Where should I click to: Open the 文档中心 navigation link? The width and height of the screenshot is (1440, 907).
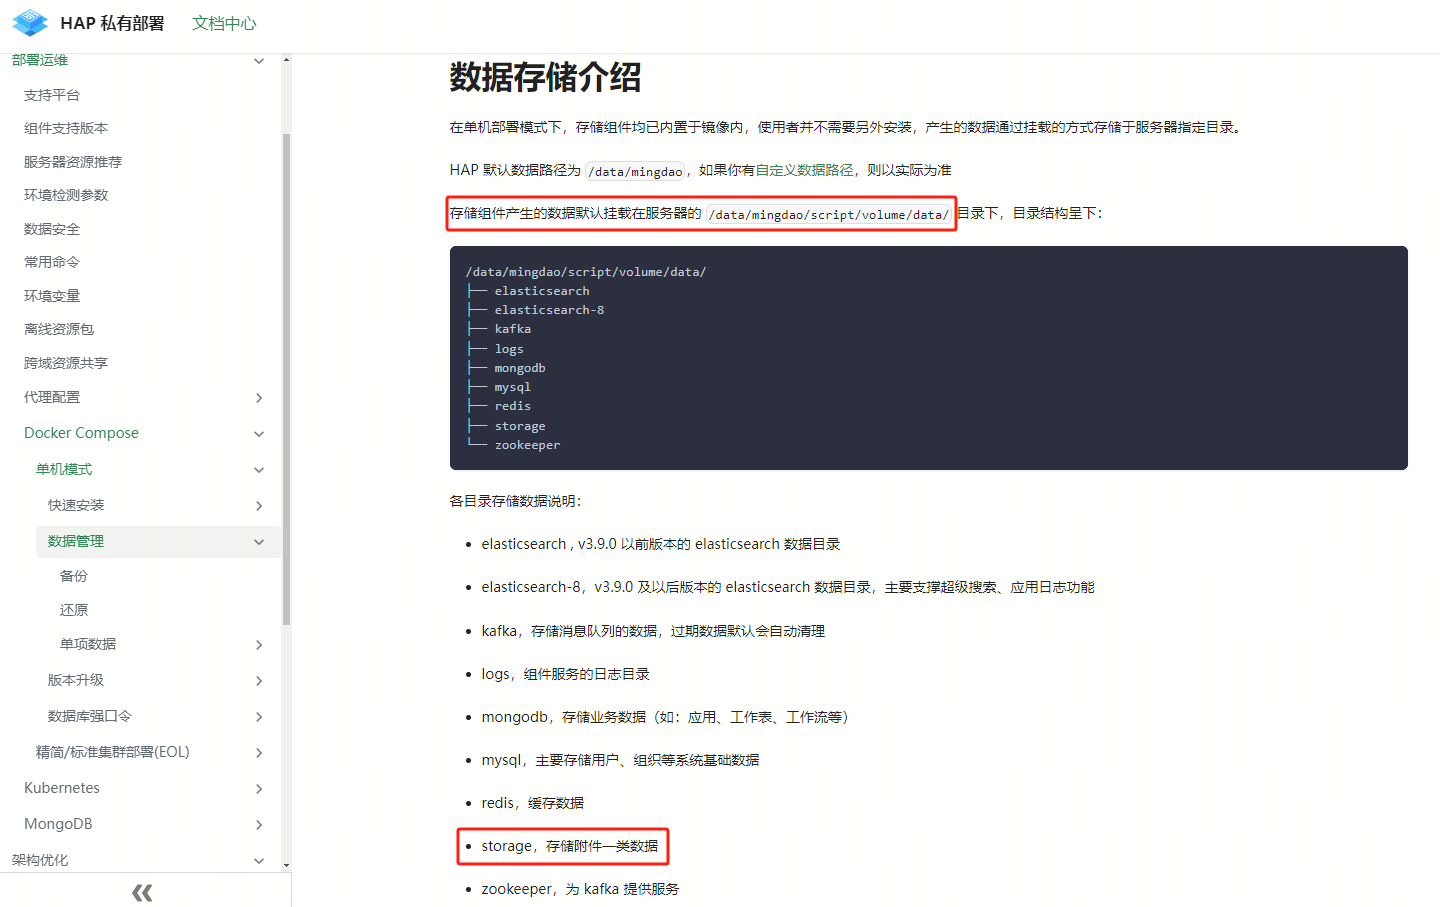(224, 23)
